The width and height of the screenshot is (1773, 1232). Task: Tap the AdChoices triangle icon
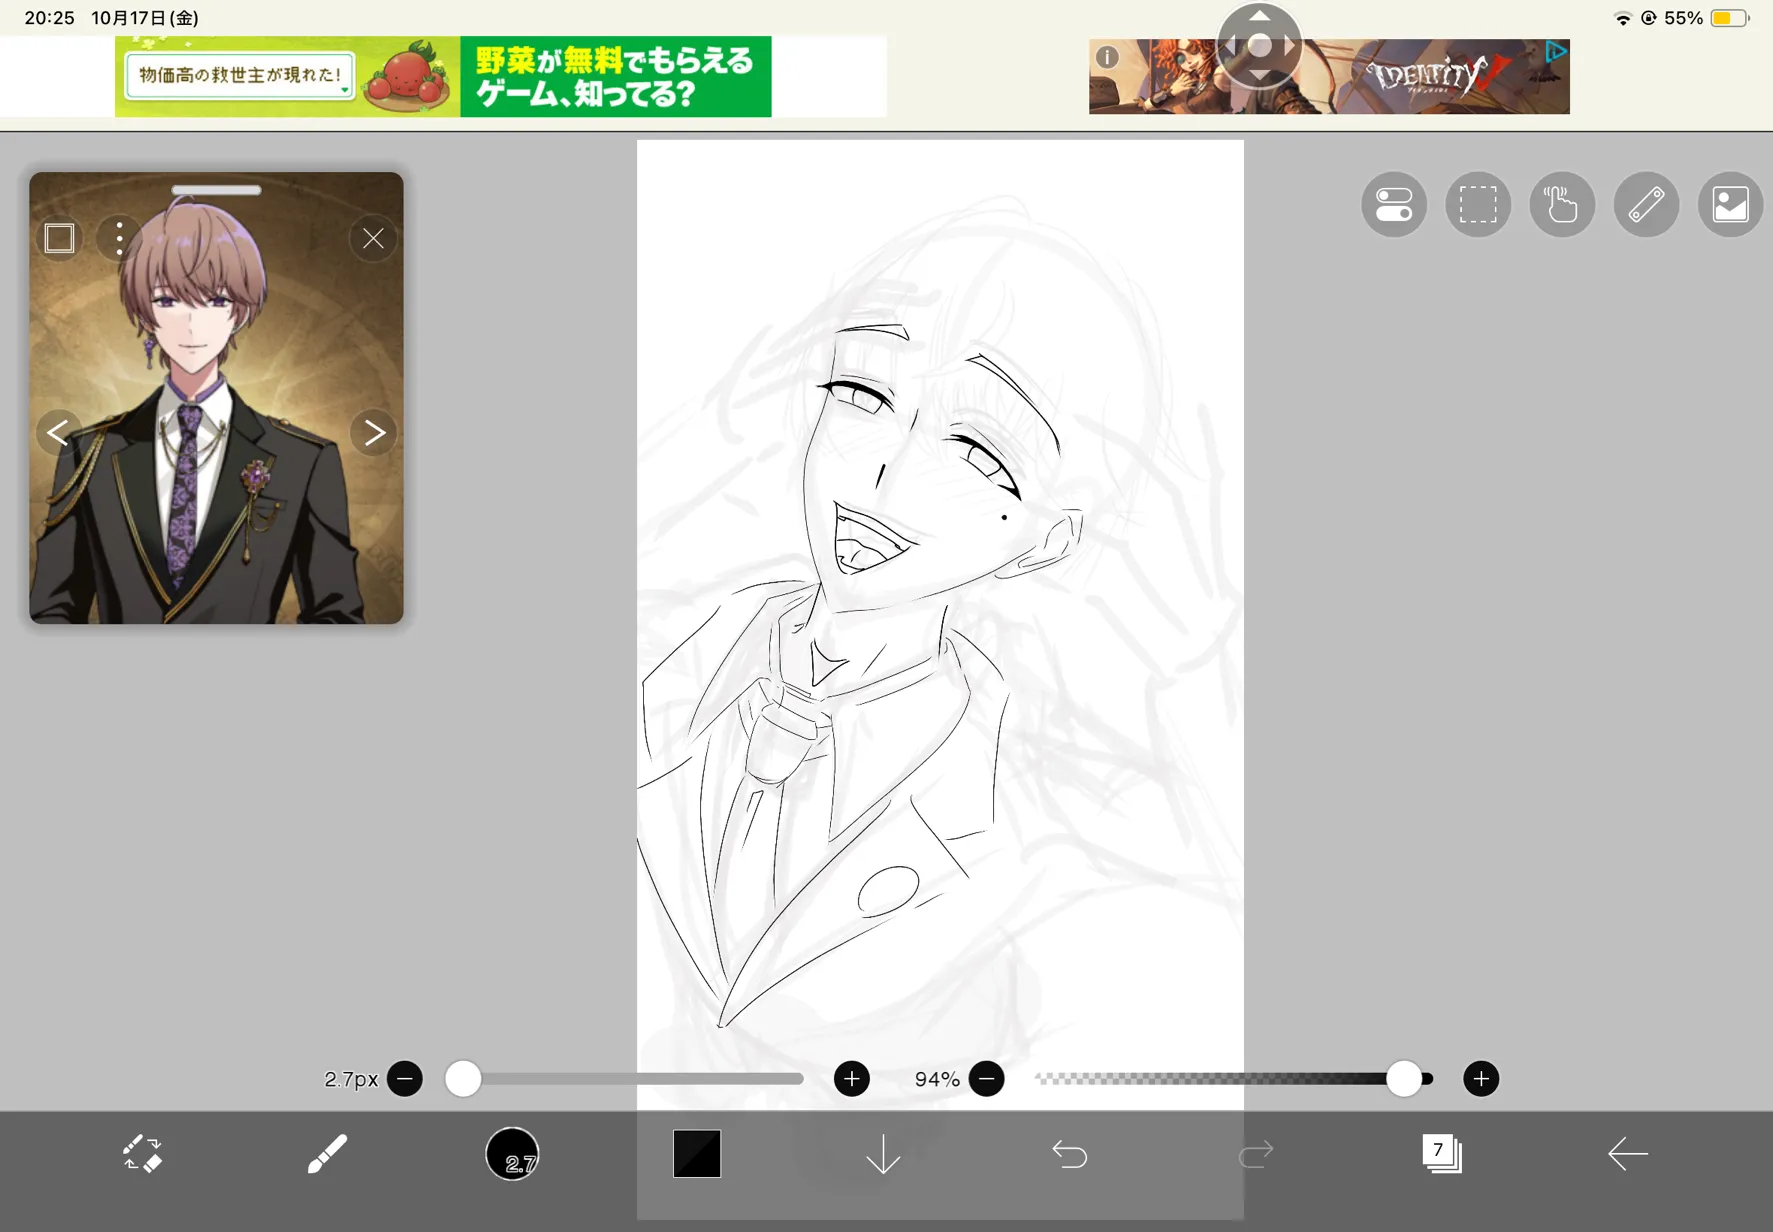click(x=1555, y=52)
